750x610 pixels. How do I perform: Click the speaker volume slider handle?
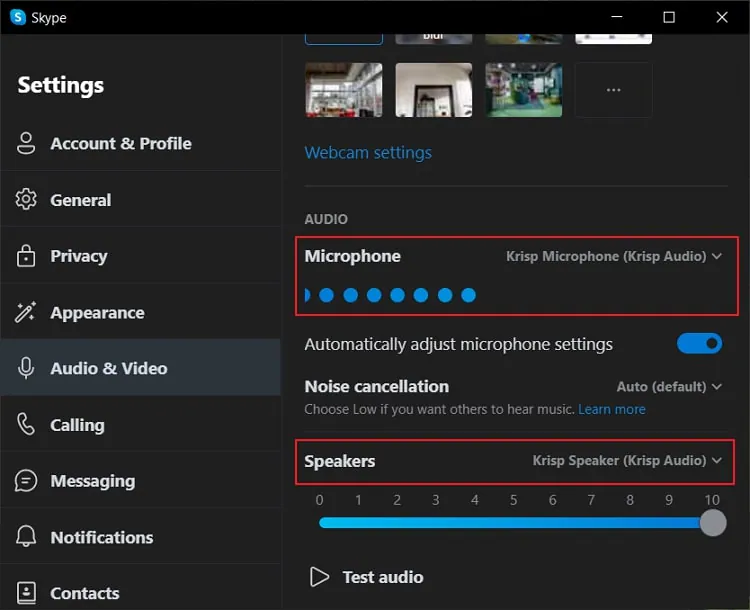point(712,522)
